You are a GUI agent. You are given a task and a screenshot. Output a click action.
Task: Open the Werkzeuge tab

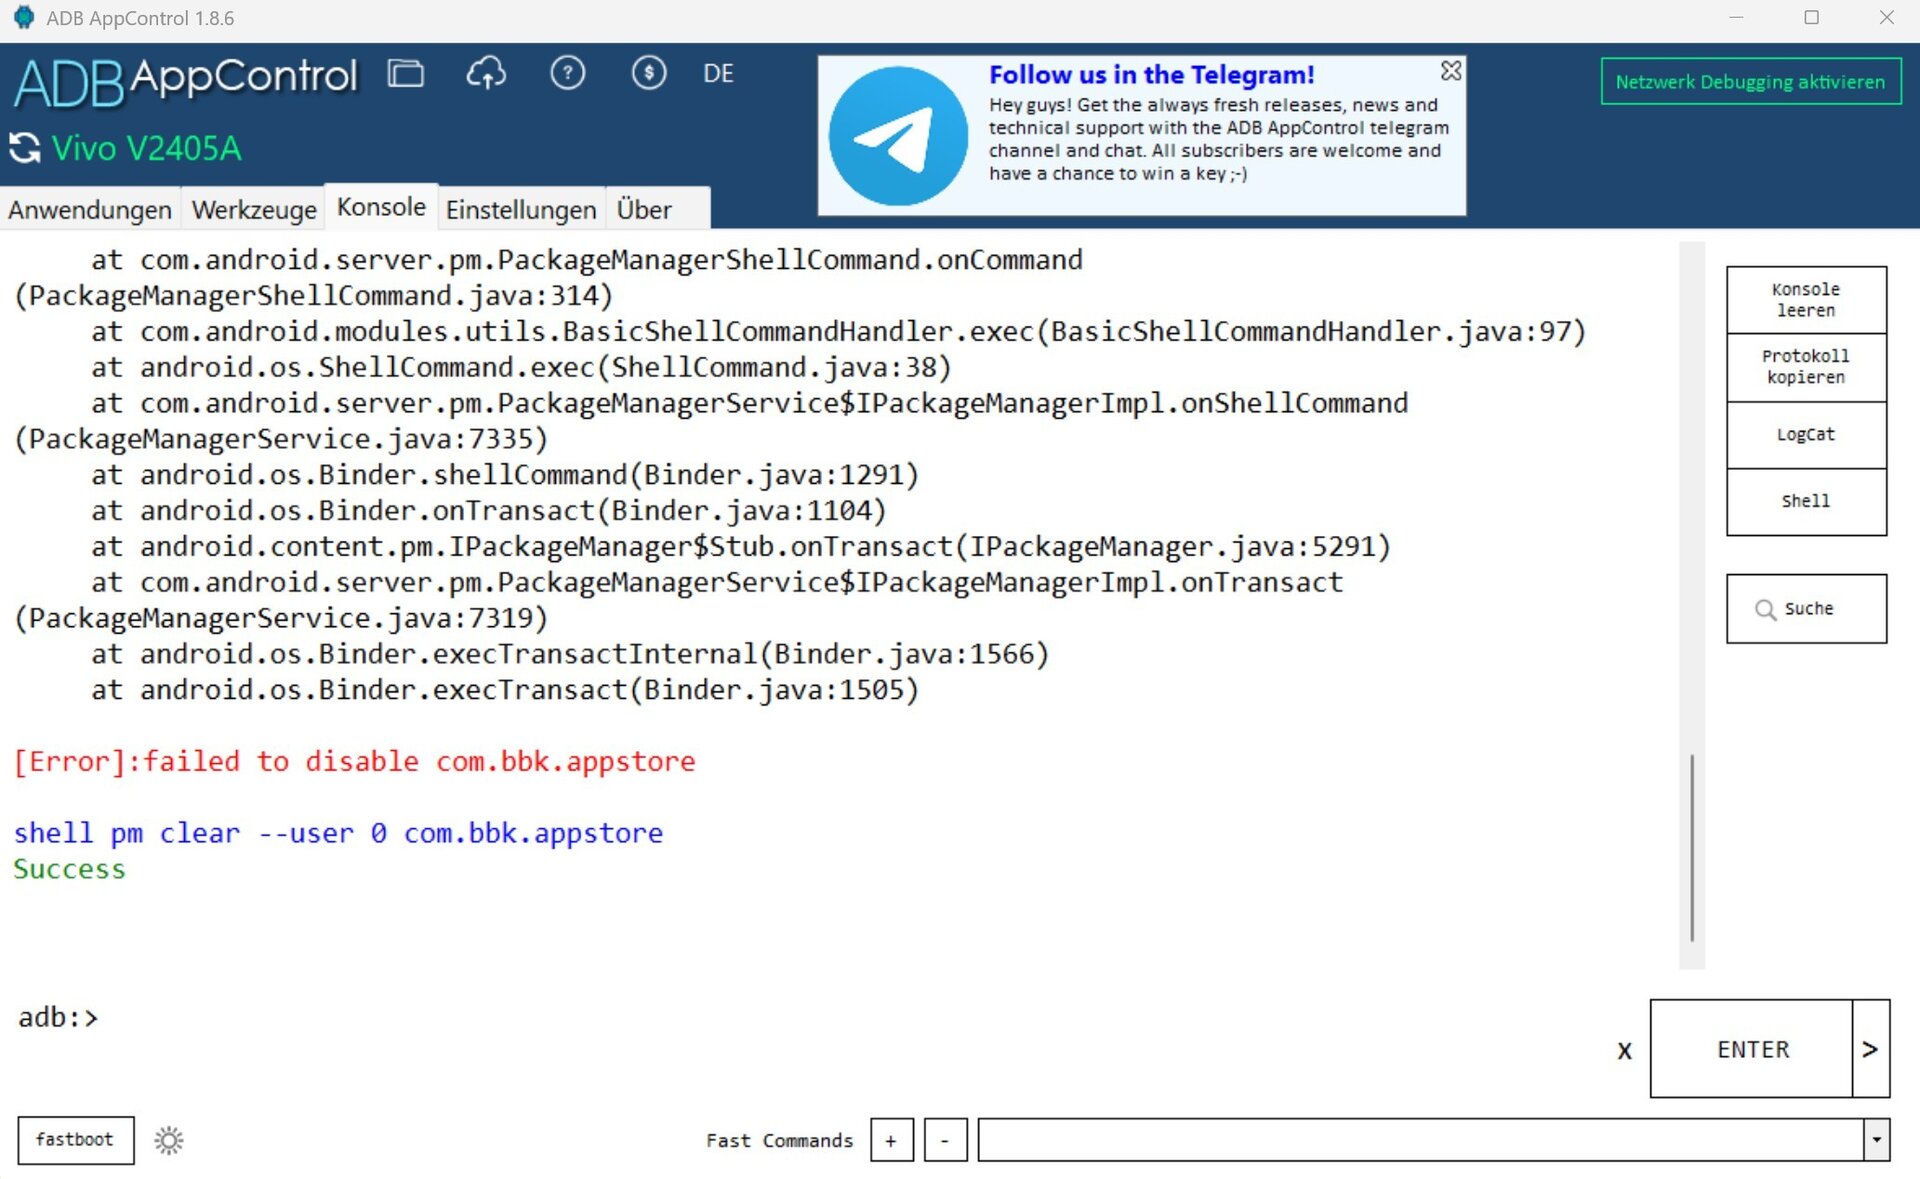click(254, 210)
